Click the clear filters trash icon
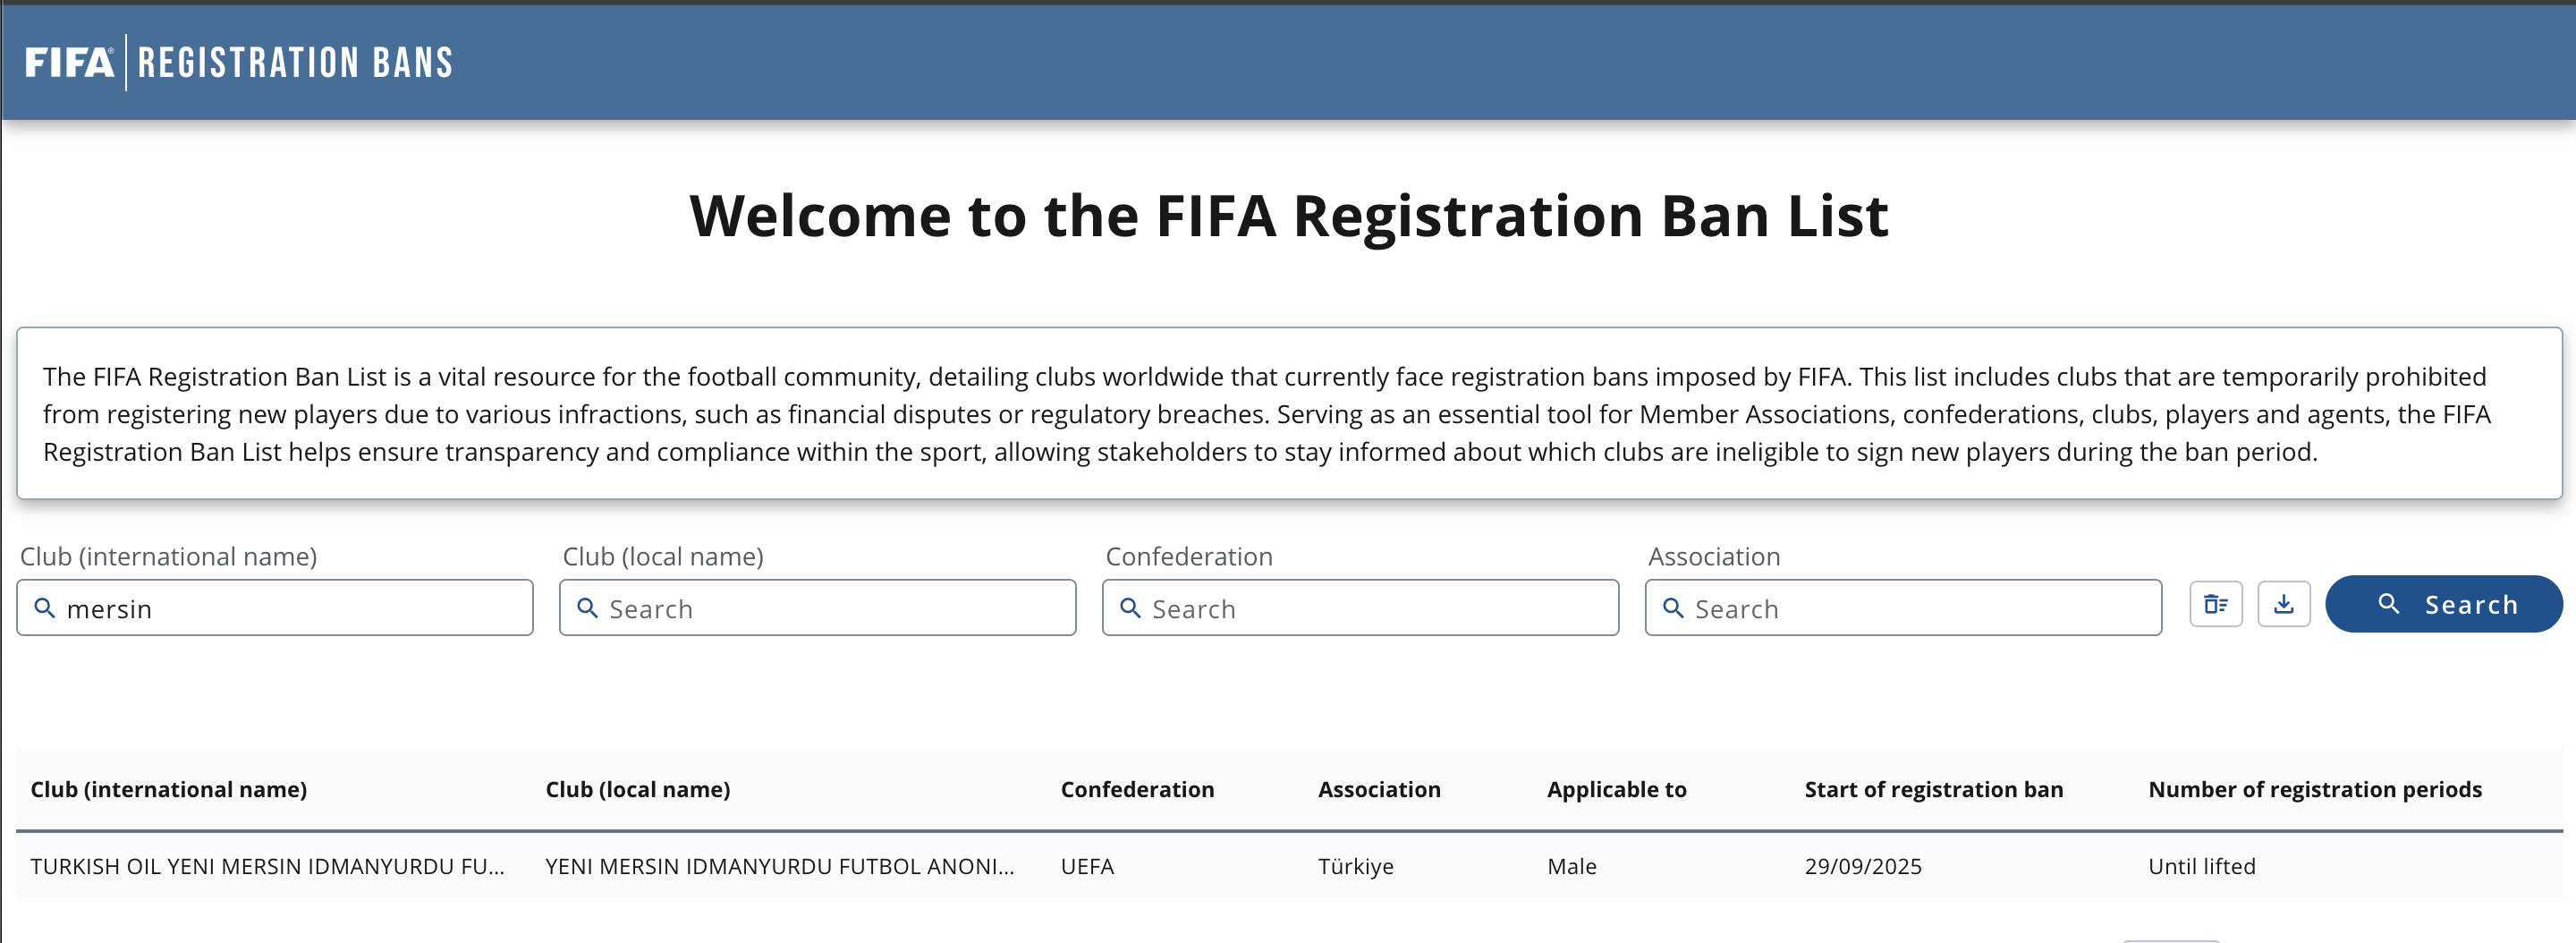 2215,605
